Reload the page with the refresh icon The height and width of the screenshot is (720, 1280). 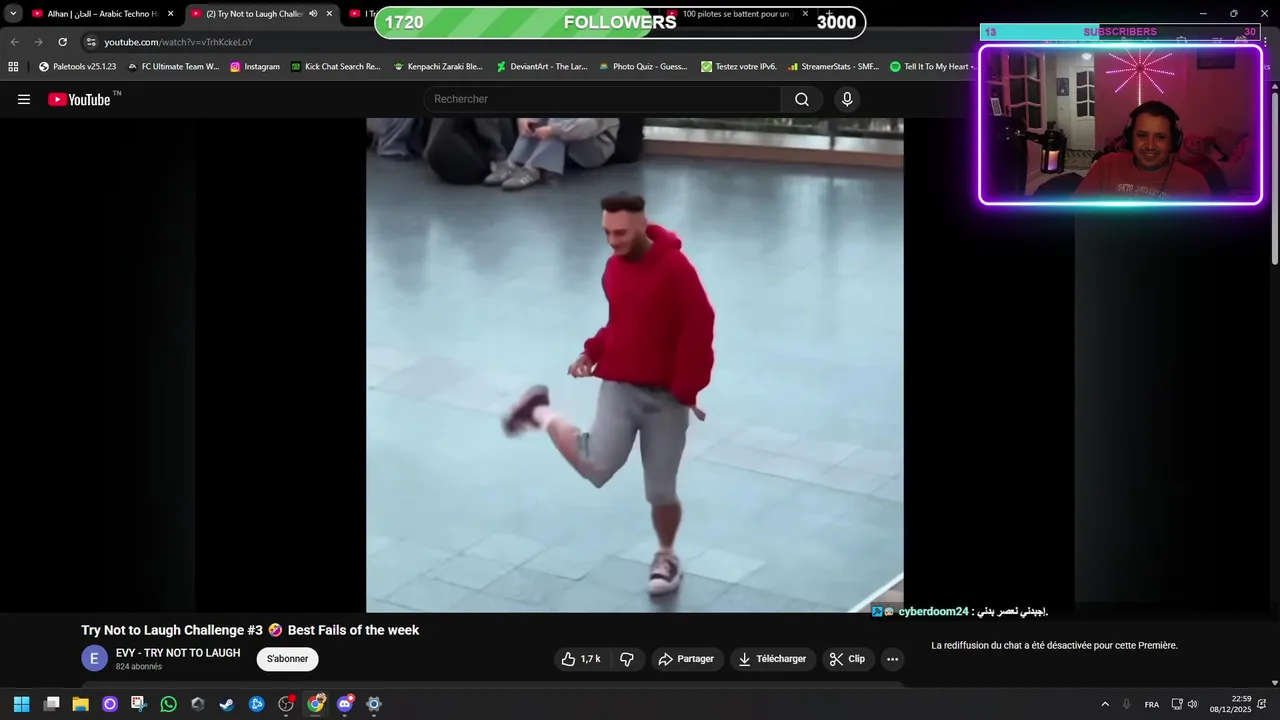point(62,42)
